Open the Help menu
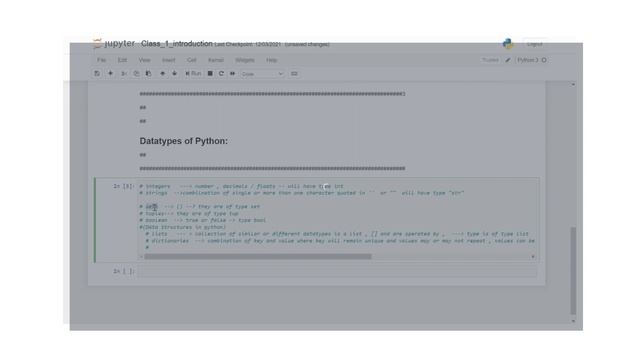 point(271,60)
